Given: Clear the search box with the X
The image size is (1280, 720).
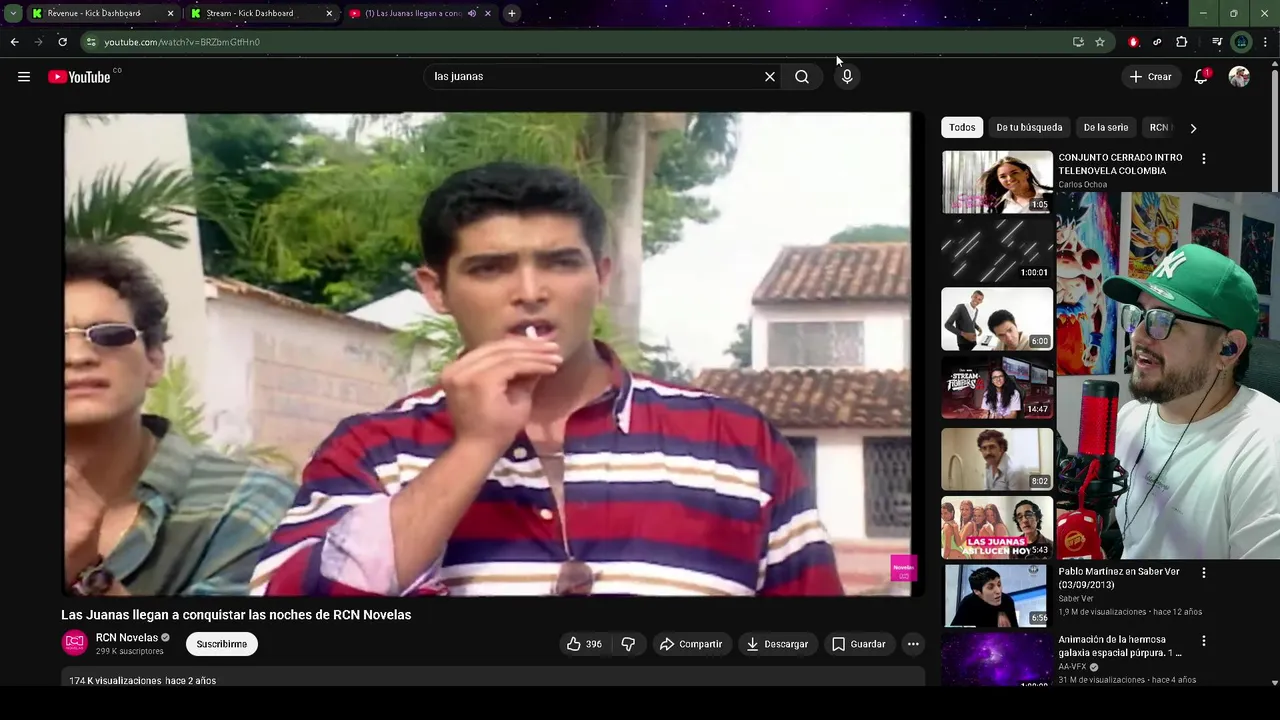Looking at the screenshot, I should pos(770,77).
